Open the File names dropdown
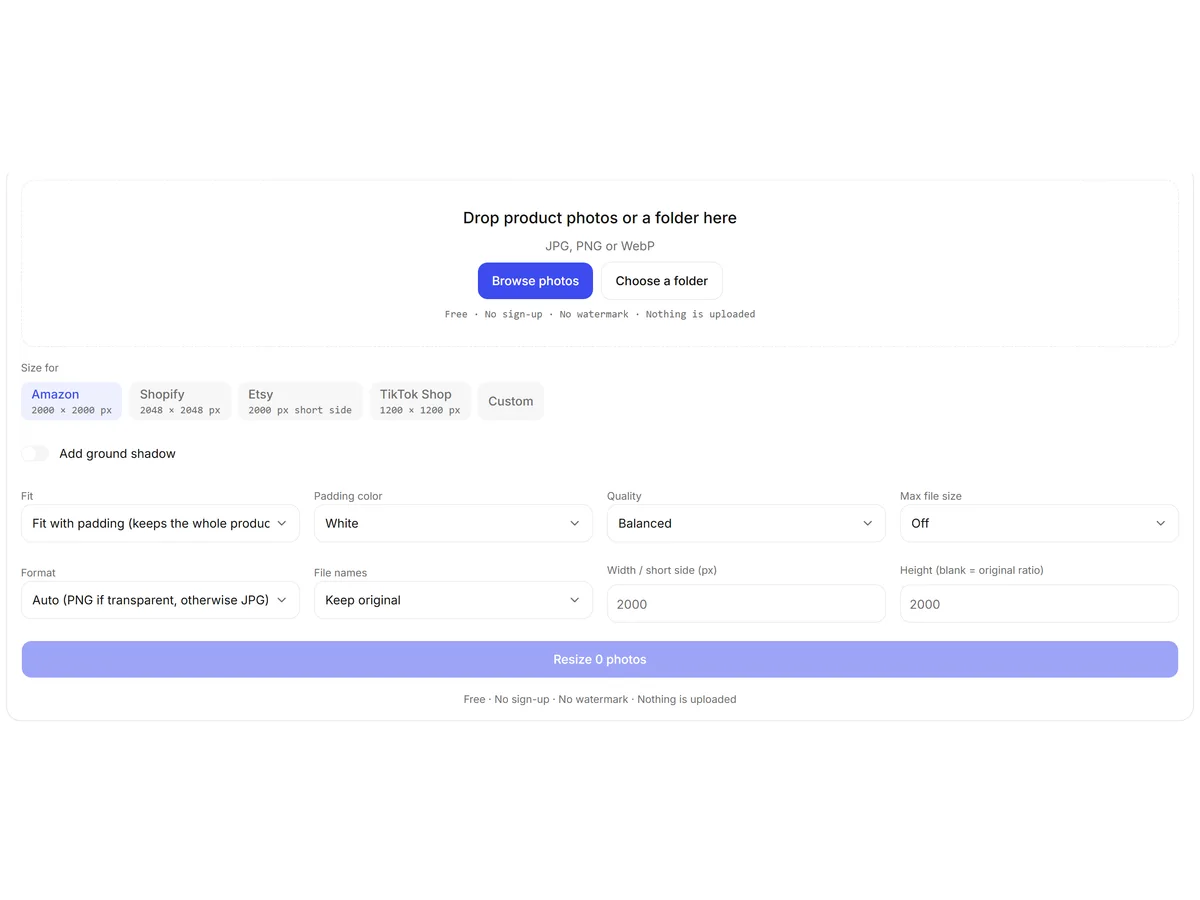The width and height of the screenshot is (1200, 900). [x=453, y=600]
